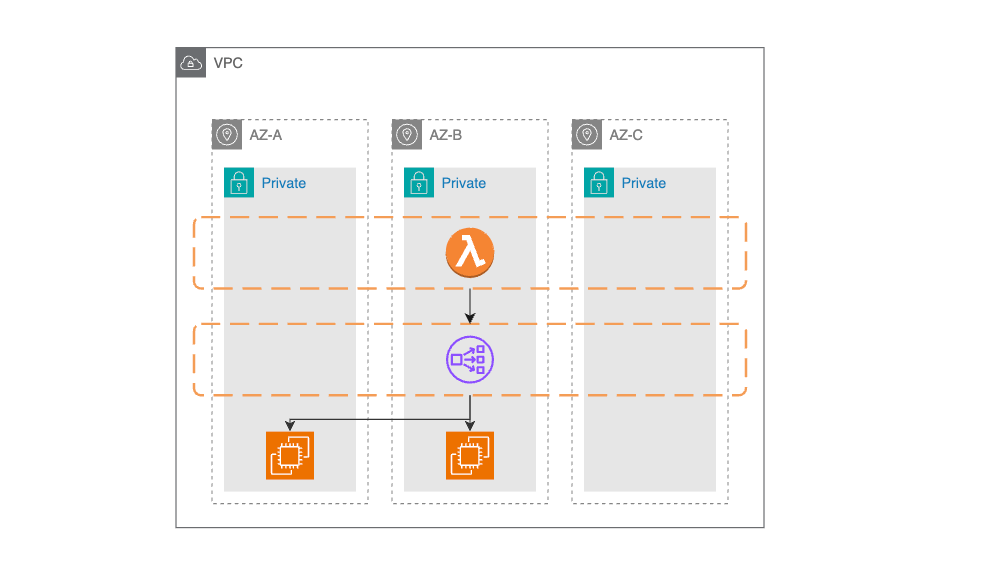Select the AZ-A location pin icon
996x566 pixels.
coord(227,135)
